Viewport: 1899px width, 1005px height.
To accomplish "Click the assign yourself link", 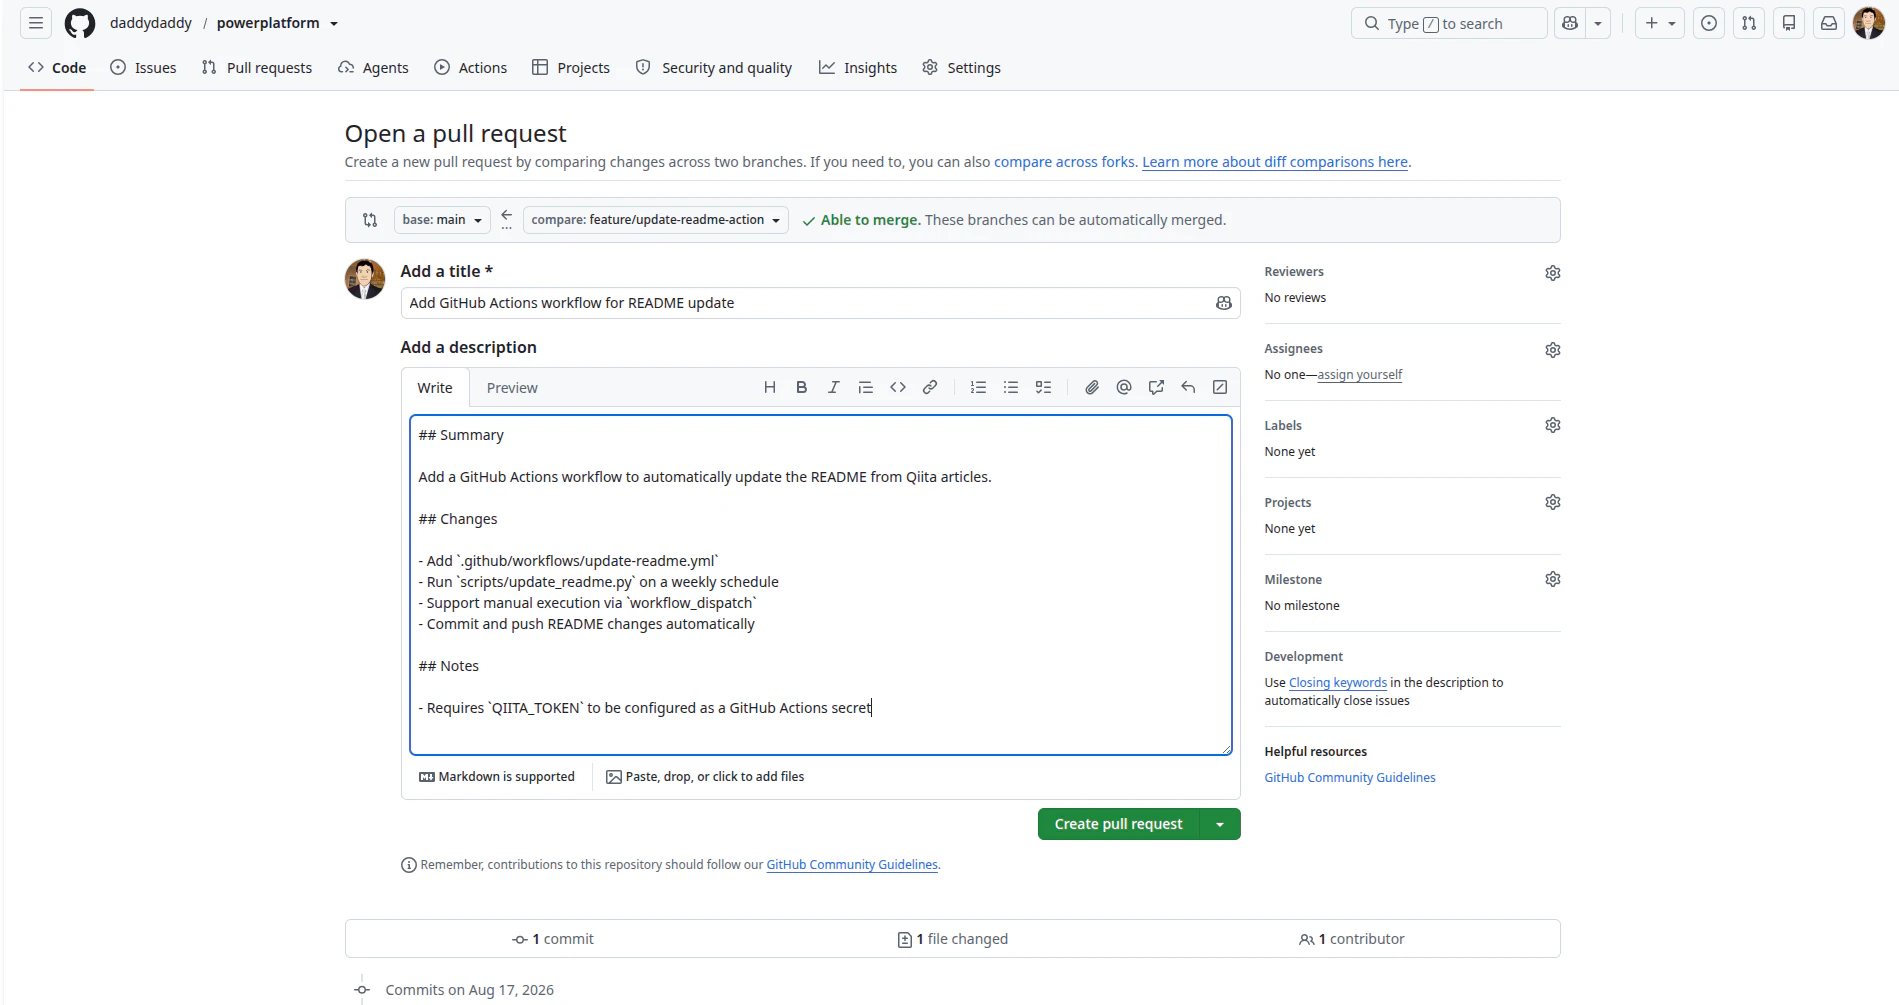I will pyautogui.click(x=1360, y=375).
